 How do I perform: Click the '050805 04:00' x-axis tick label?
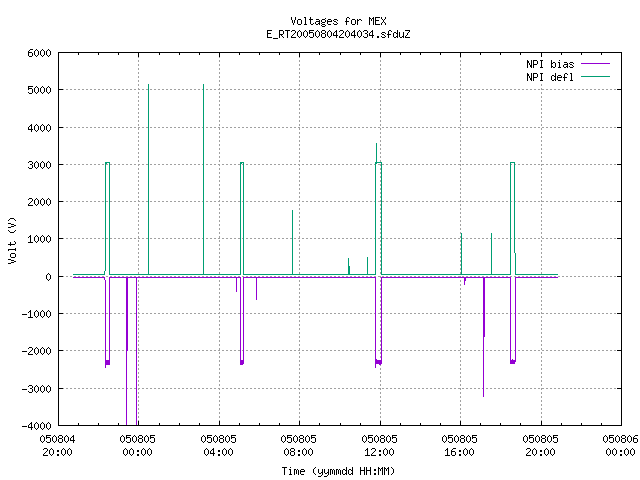(x=218, y=446)
